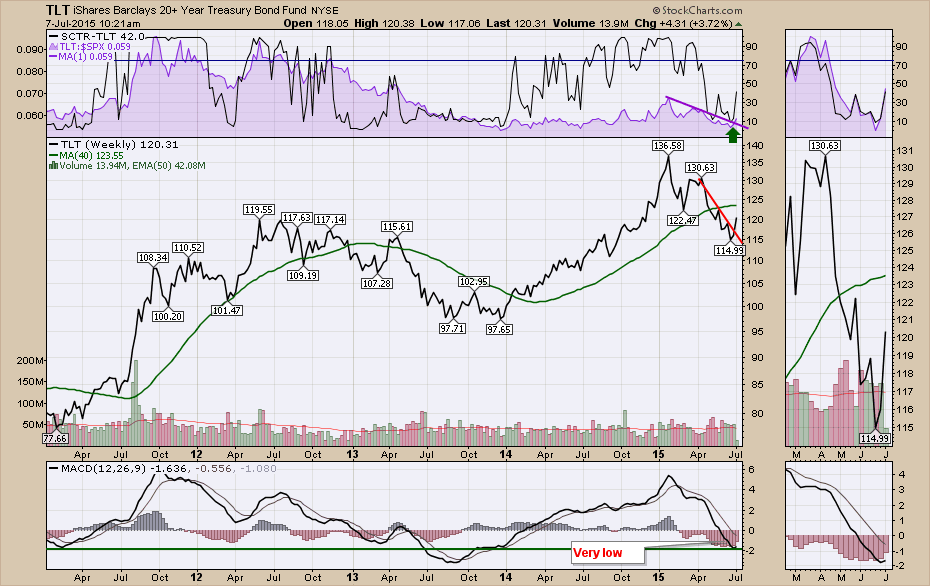This screenshot has width=930, height=586.
Task: Click the Volume 13.9M header value
Action: 590,23
